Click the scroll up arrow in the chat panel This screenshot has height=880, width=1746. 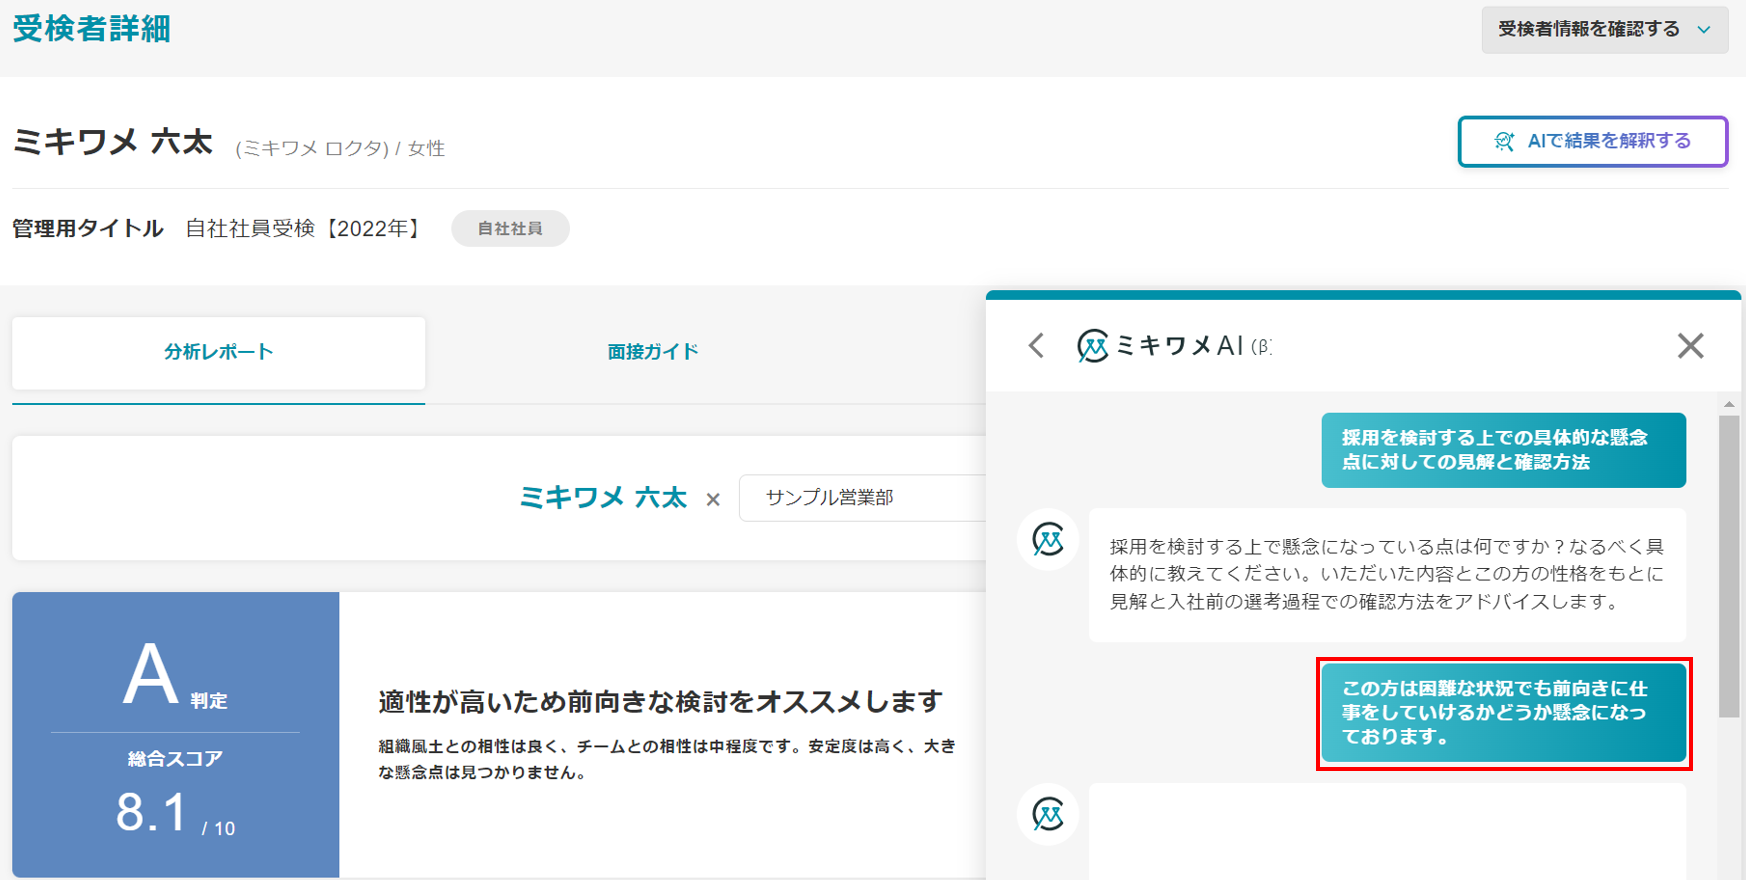[x=1729, y=404]
